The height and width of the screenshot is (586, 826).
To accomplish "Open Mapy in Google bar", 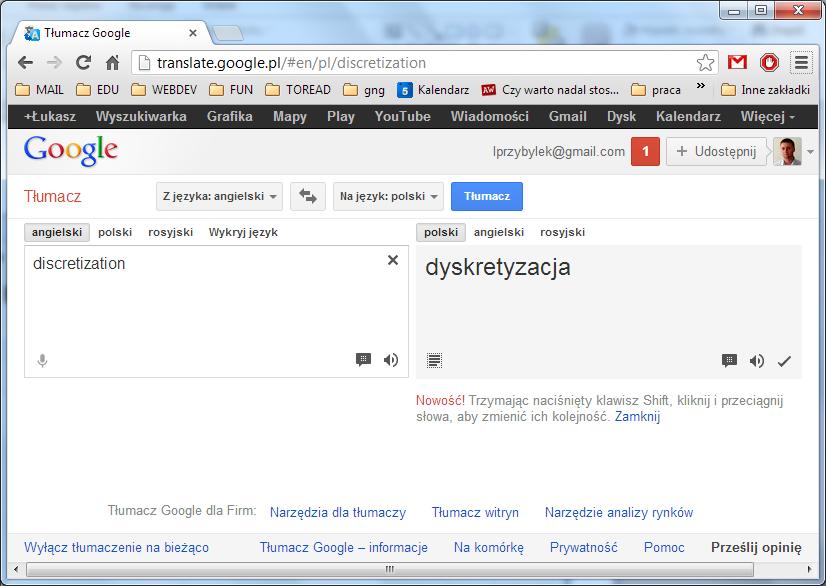I will point(290,116).
